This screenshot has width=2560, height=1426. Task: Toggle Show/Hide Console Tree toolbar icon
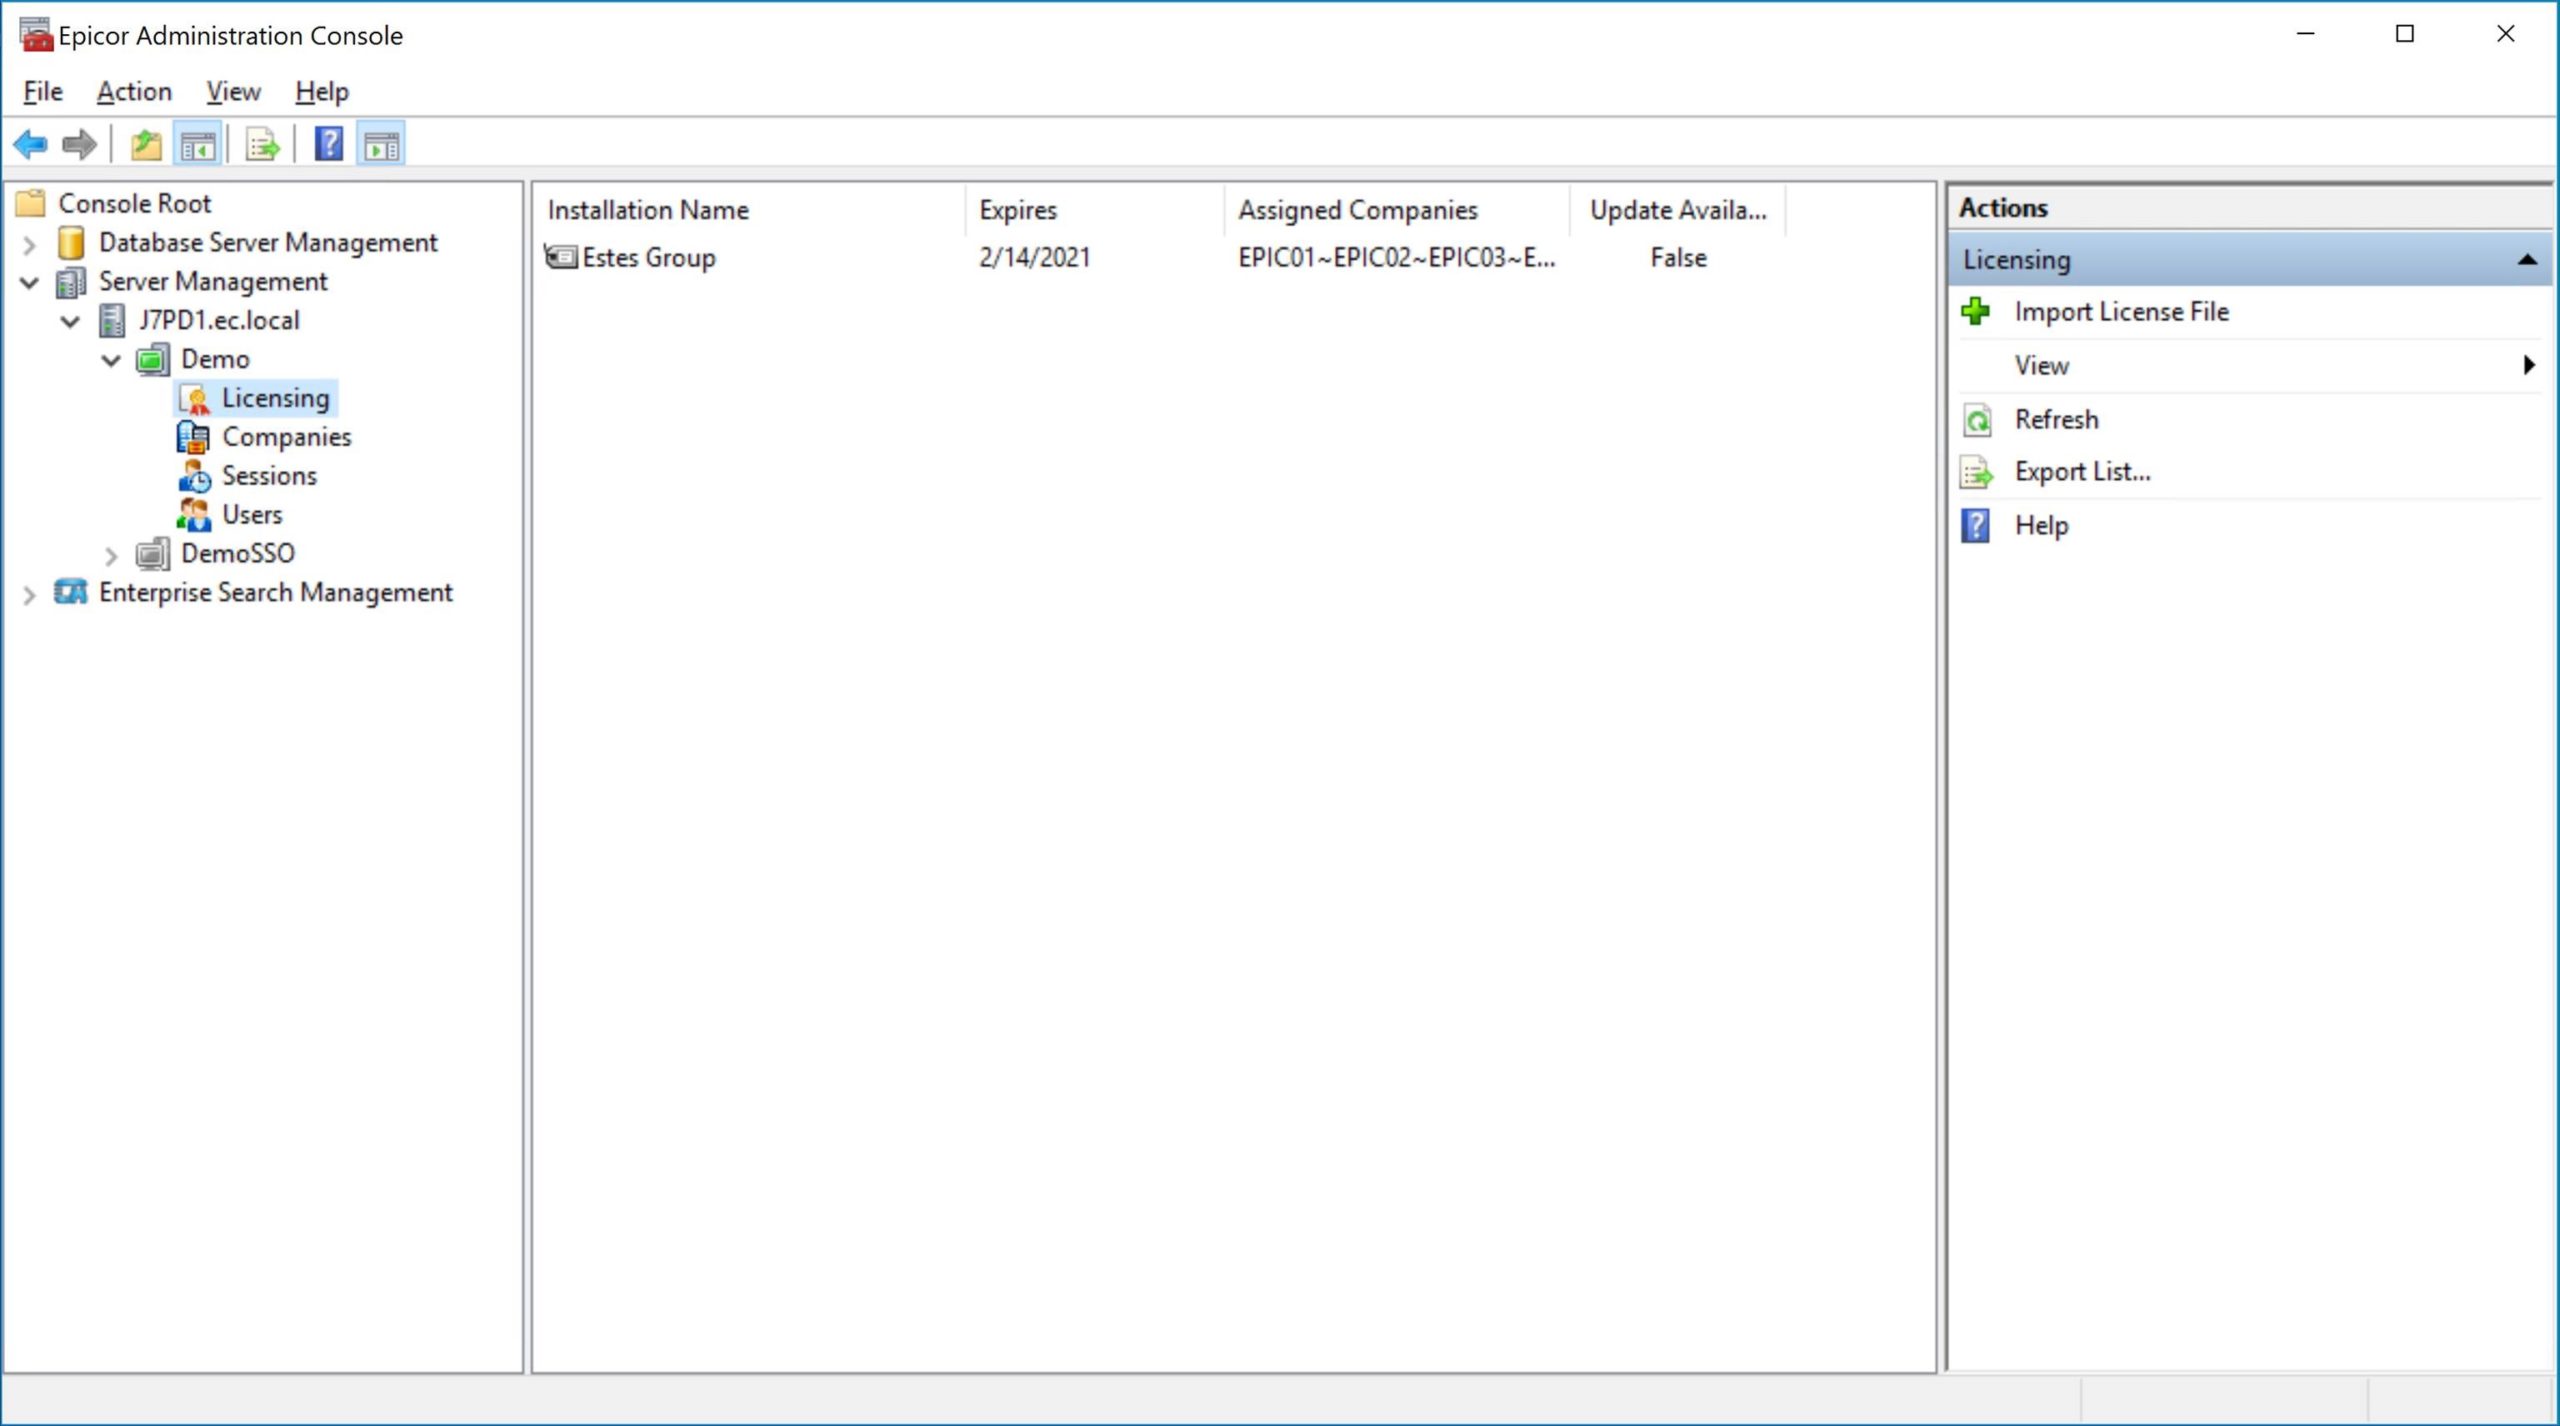click(x=198, y=145)
